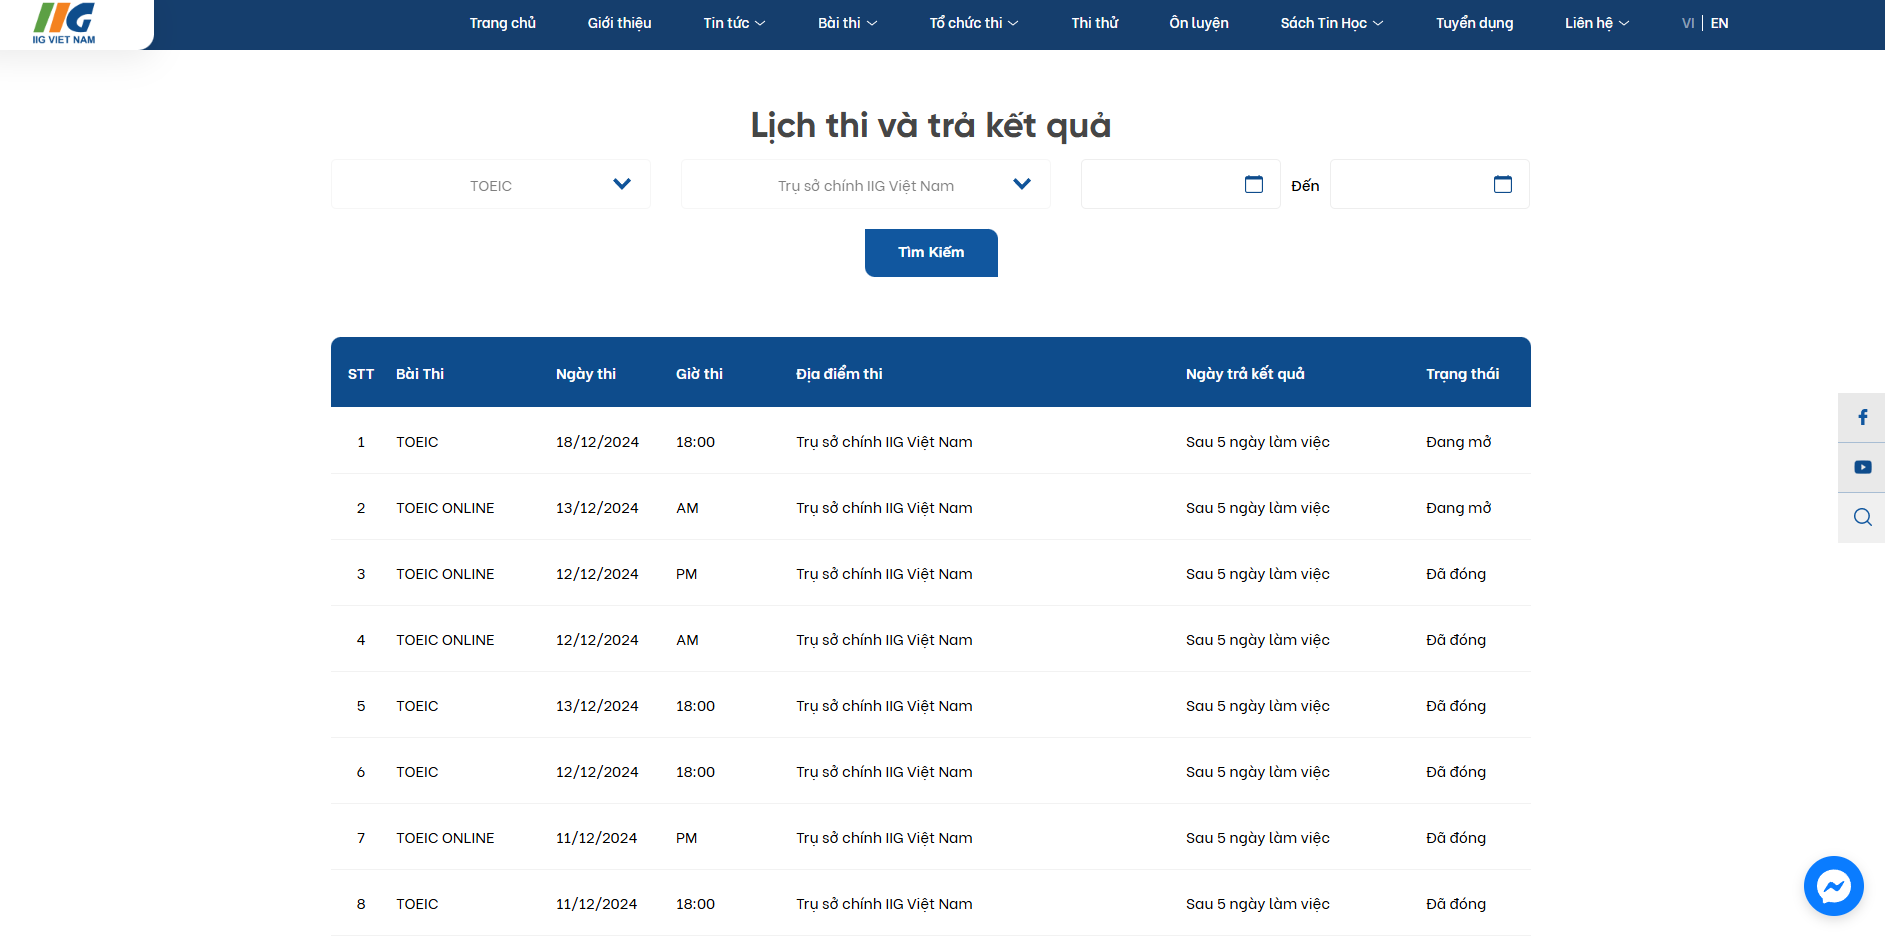Screen dimensions: 1885x938
Task: Open the YouTube sidebar icon
Action: pyautogui.click(x=1862, y=467)
